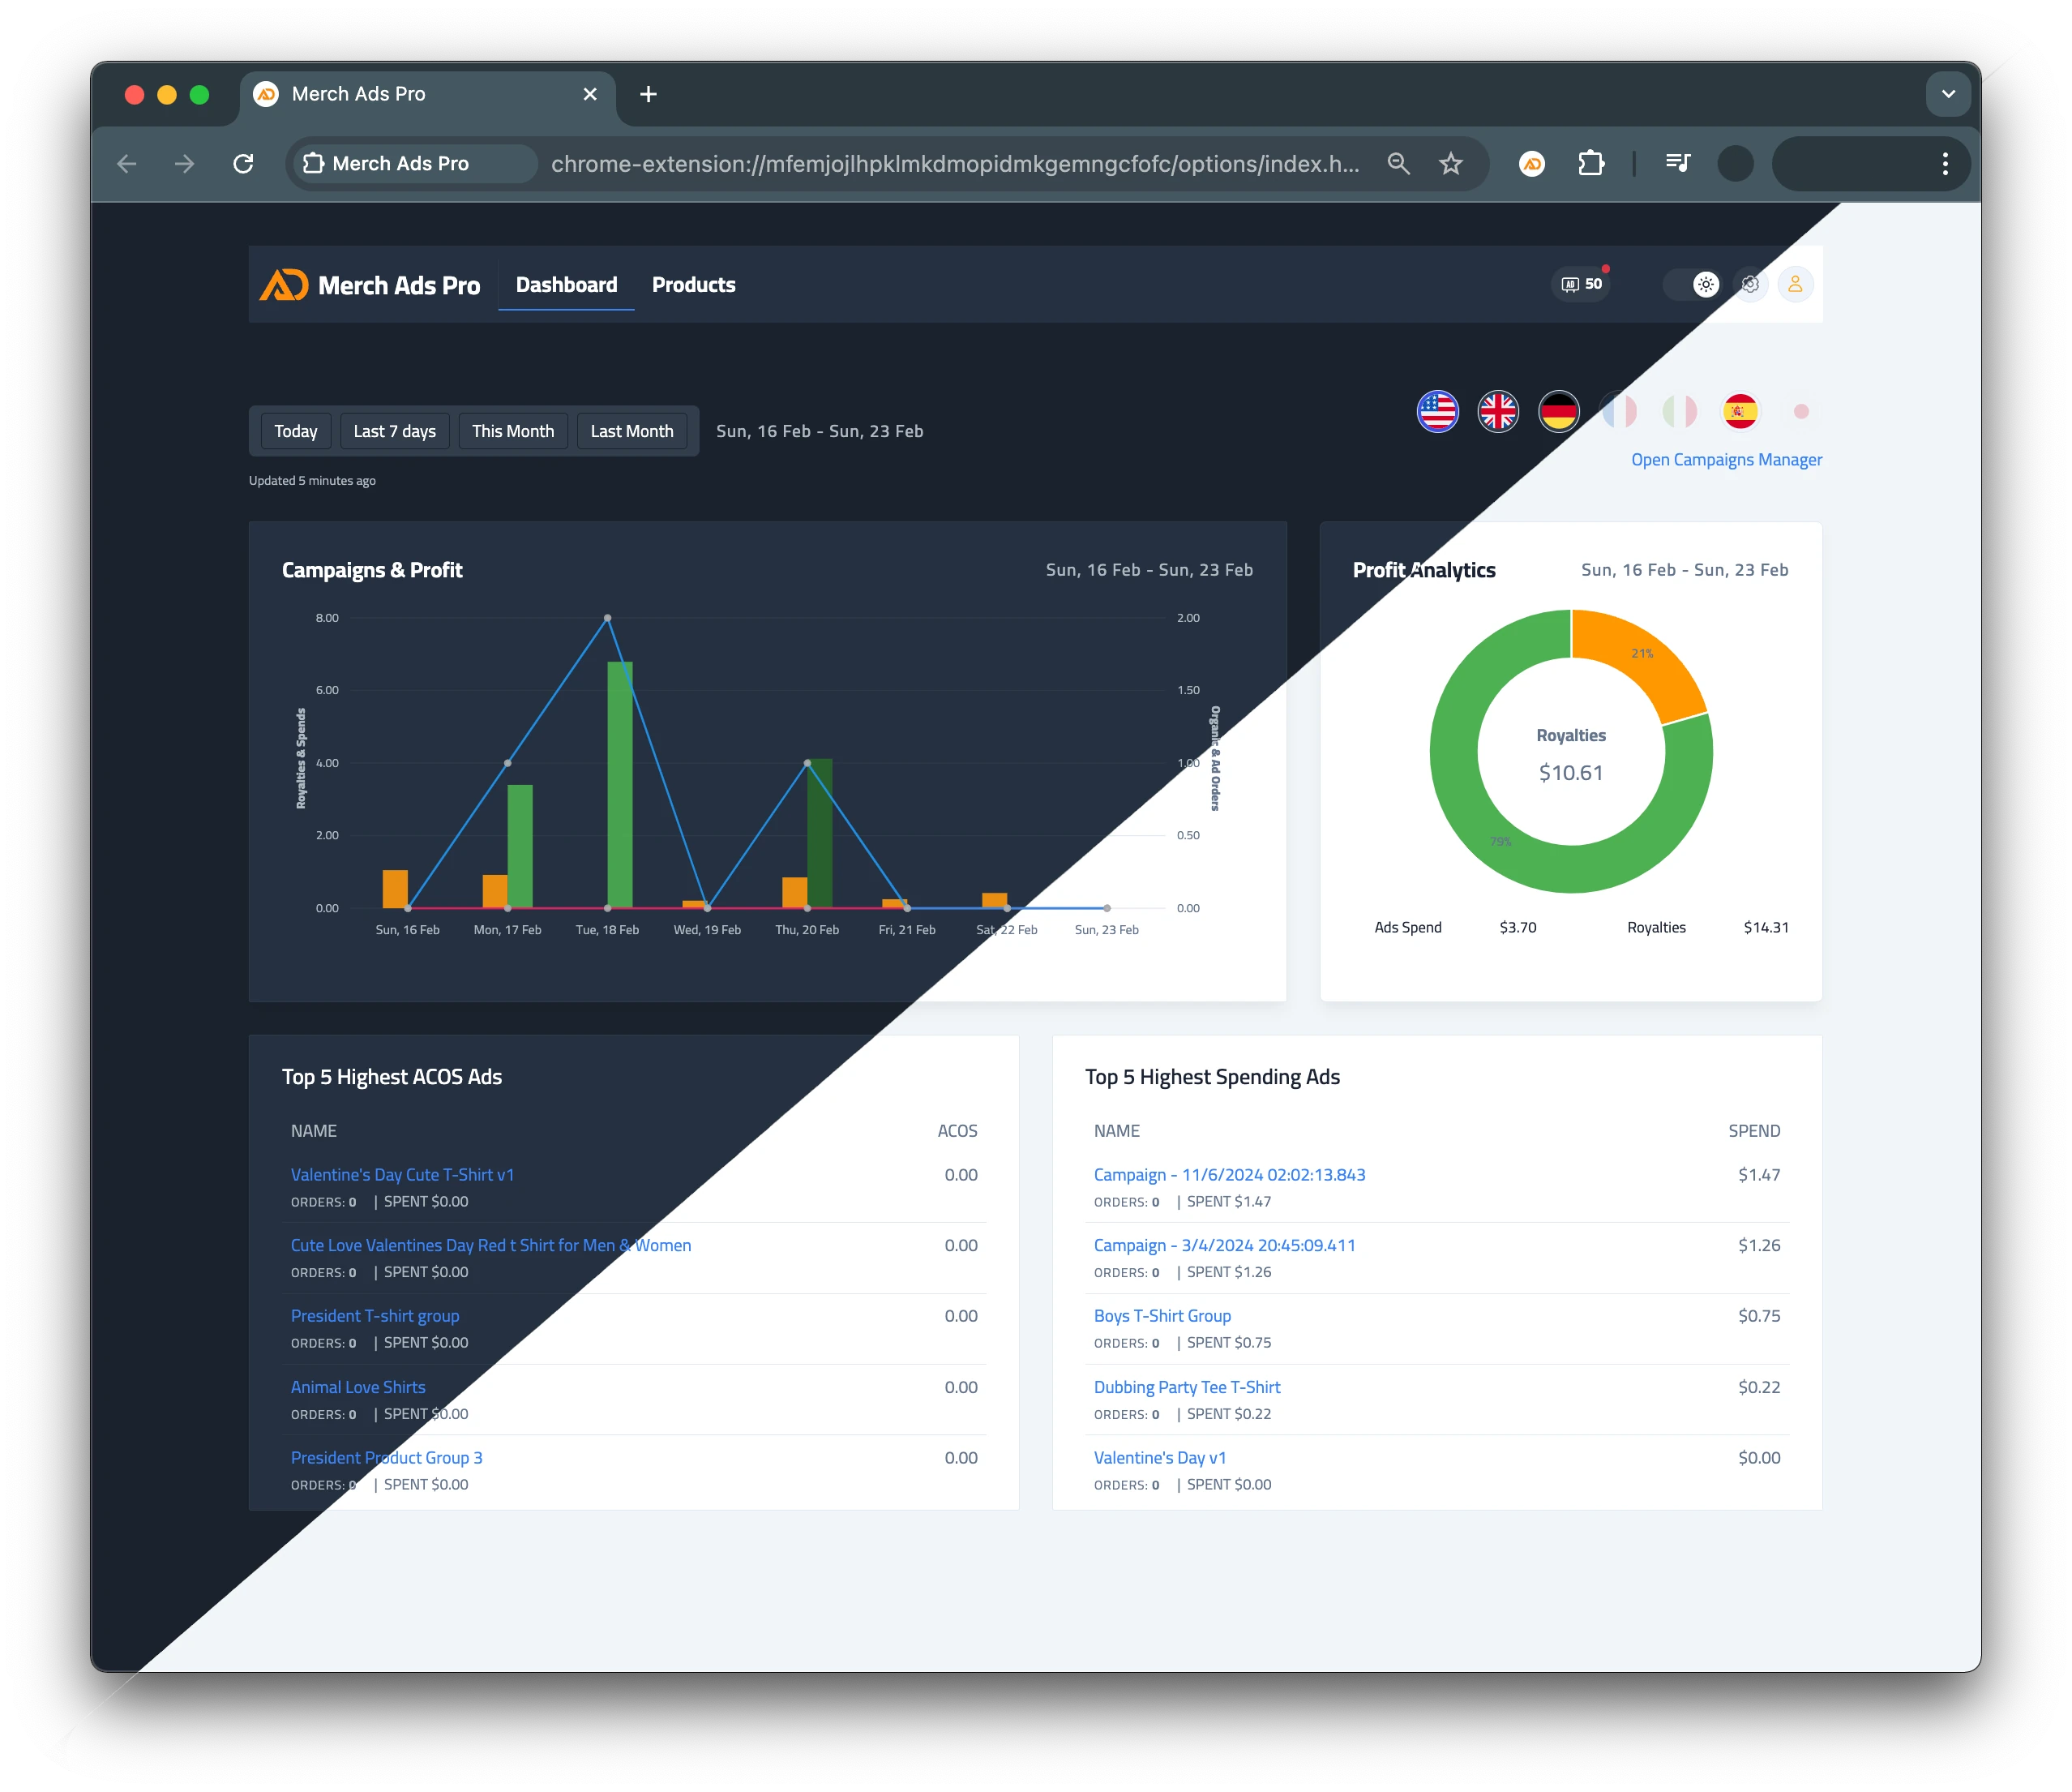Select the Germany flag marketplace
This screenshot has height=1792, width=2072.
[1558, 411]
